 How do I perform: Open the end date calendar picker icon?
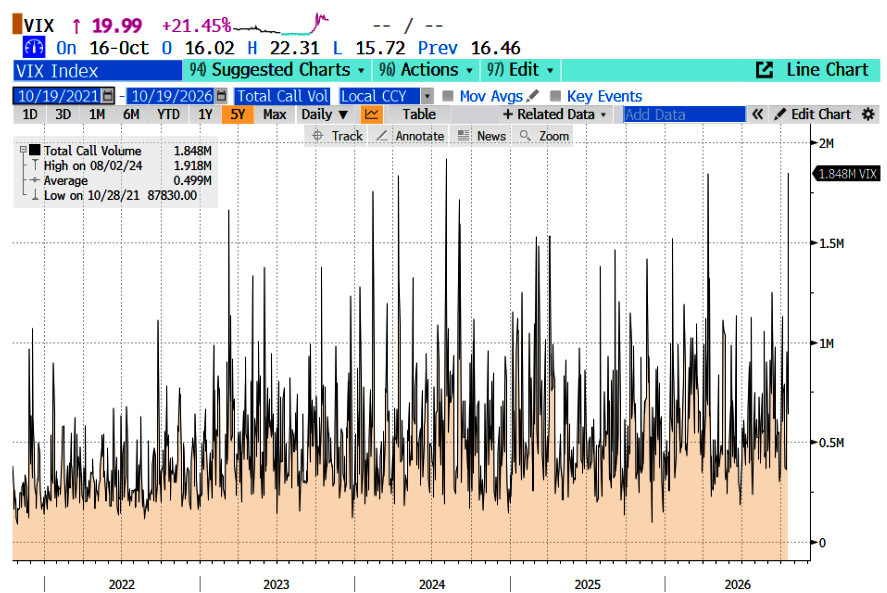[222, 96]
